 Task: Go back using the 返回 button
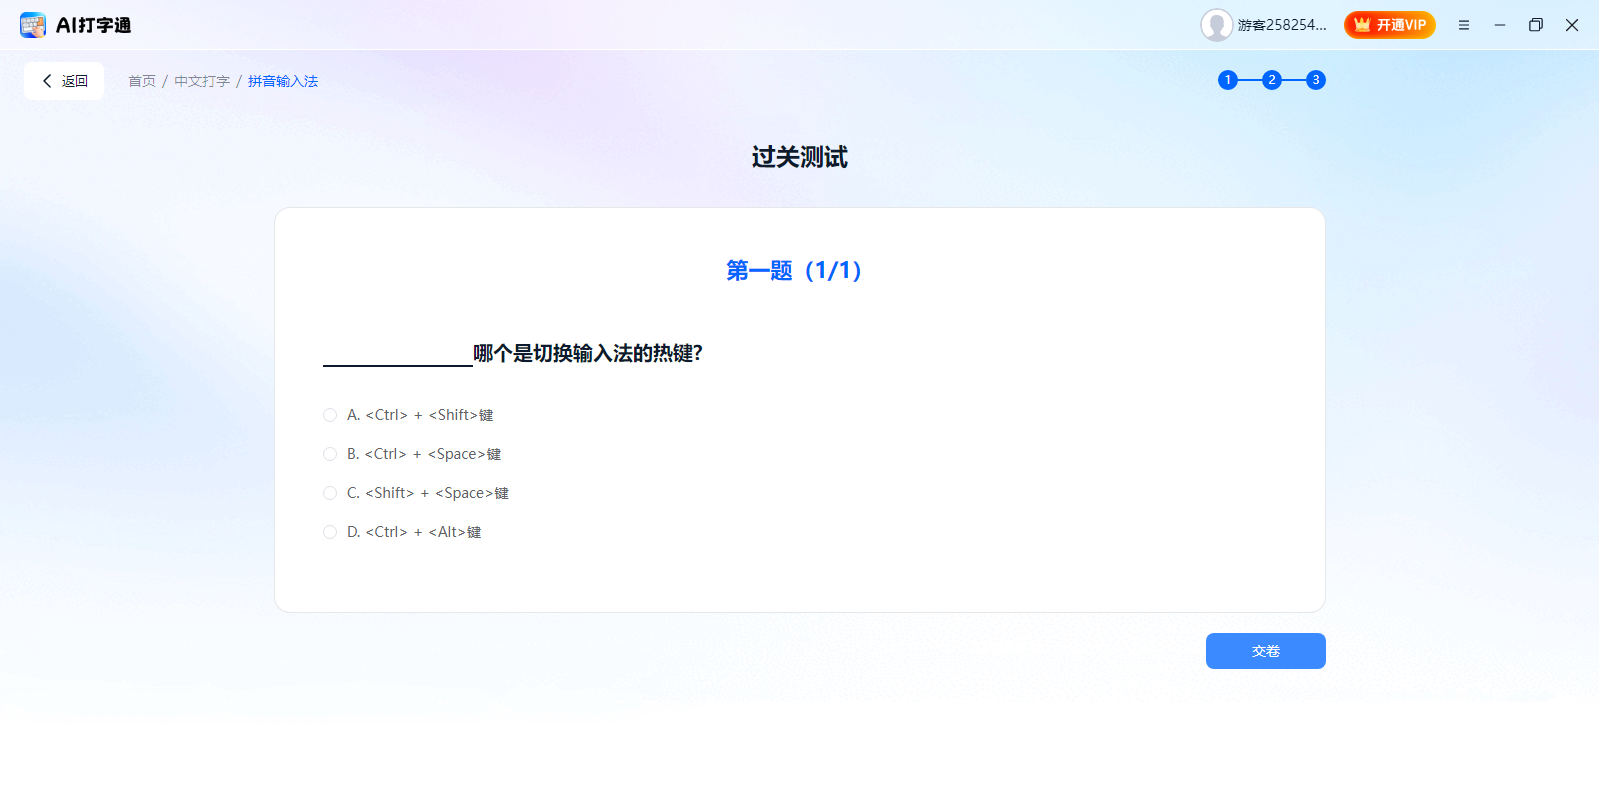[x=64, y=81]
